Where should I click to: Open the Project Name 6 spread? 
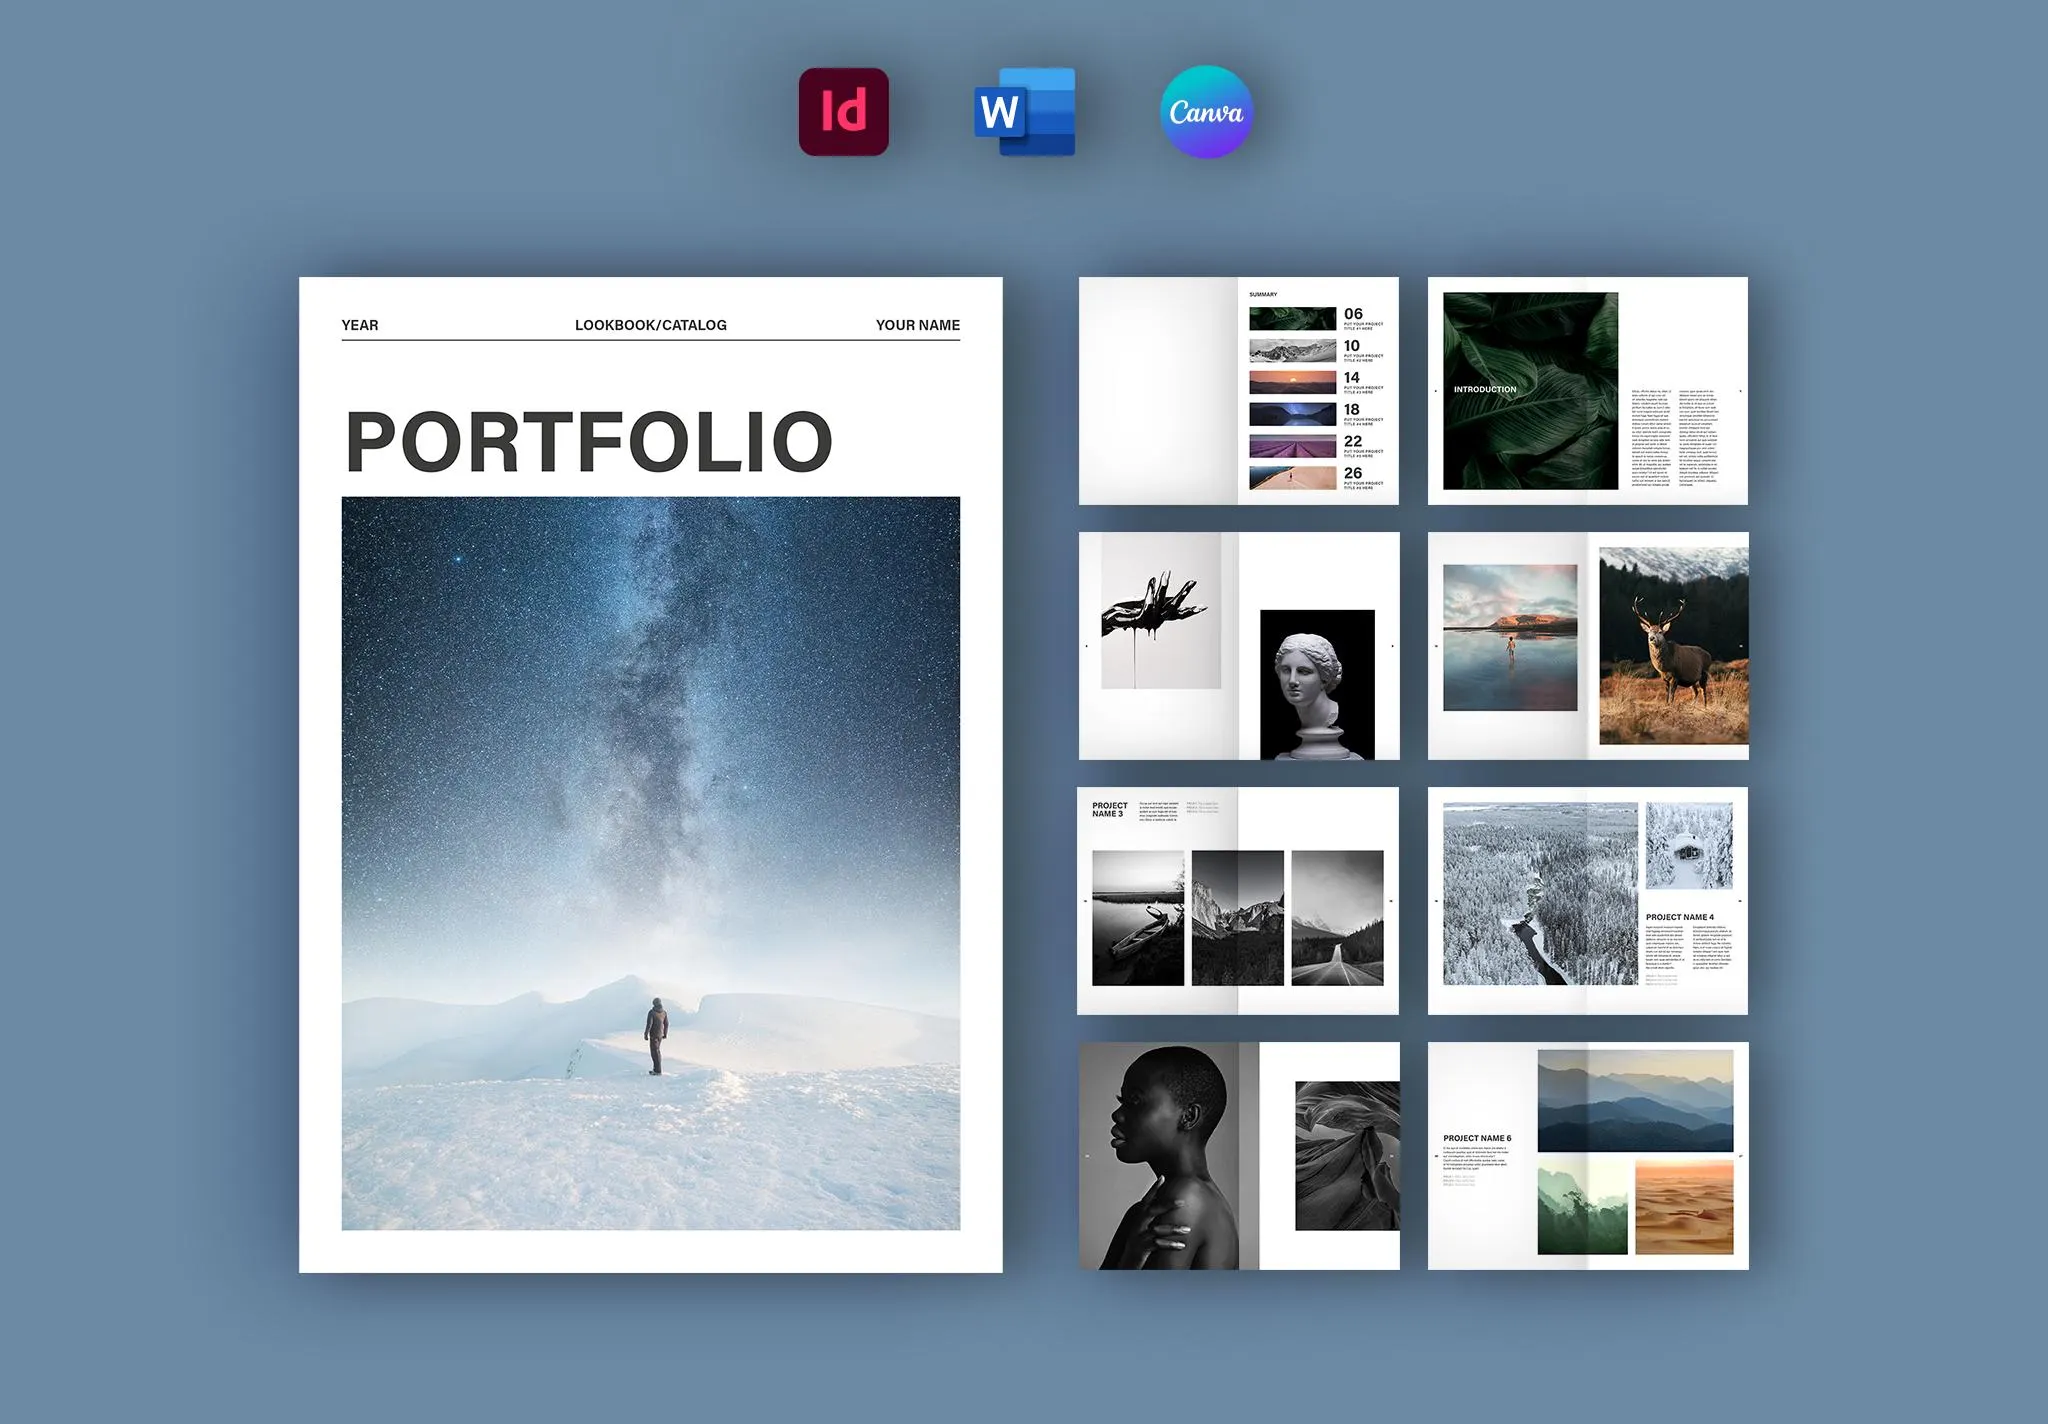tap(1587, 1156)
